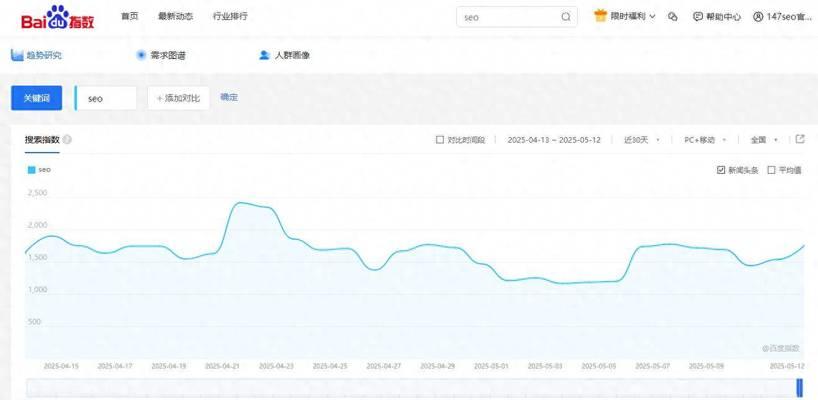Click the 2025-05-09 axis date
Screen dimensions: 818x400
click(706, 366)
